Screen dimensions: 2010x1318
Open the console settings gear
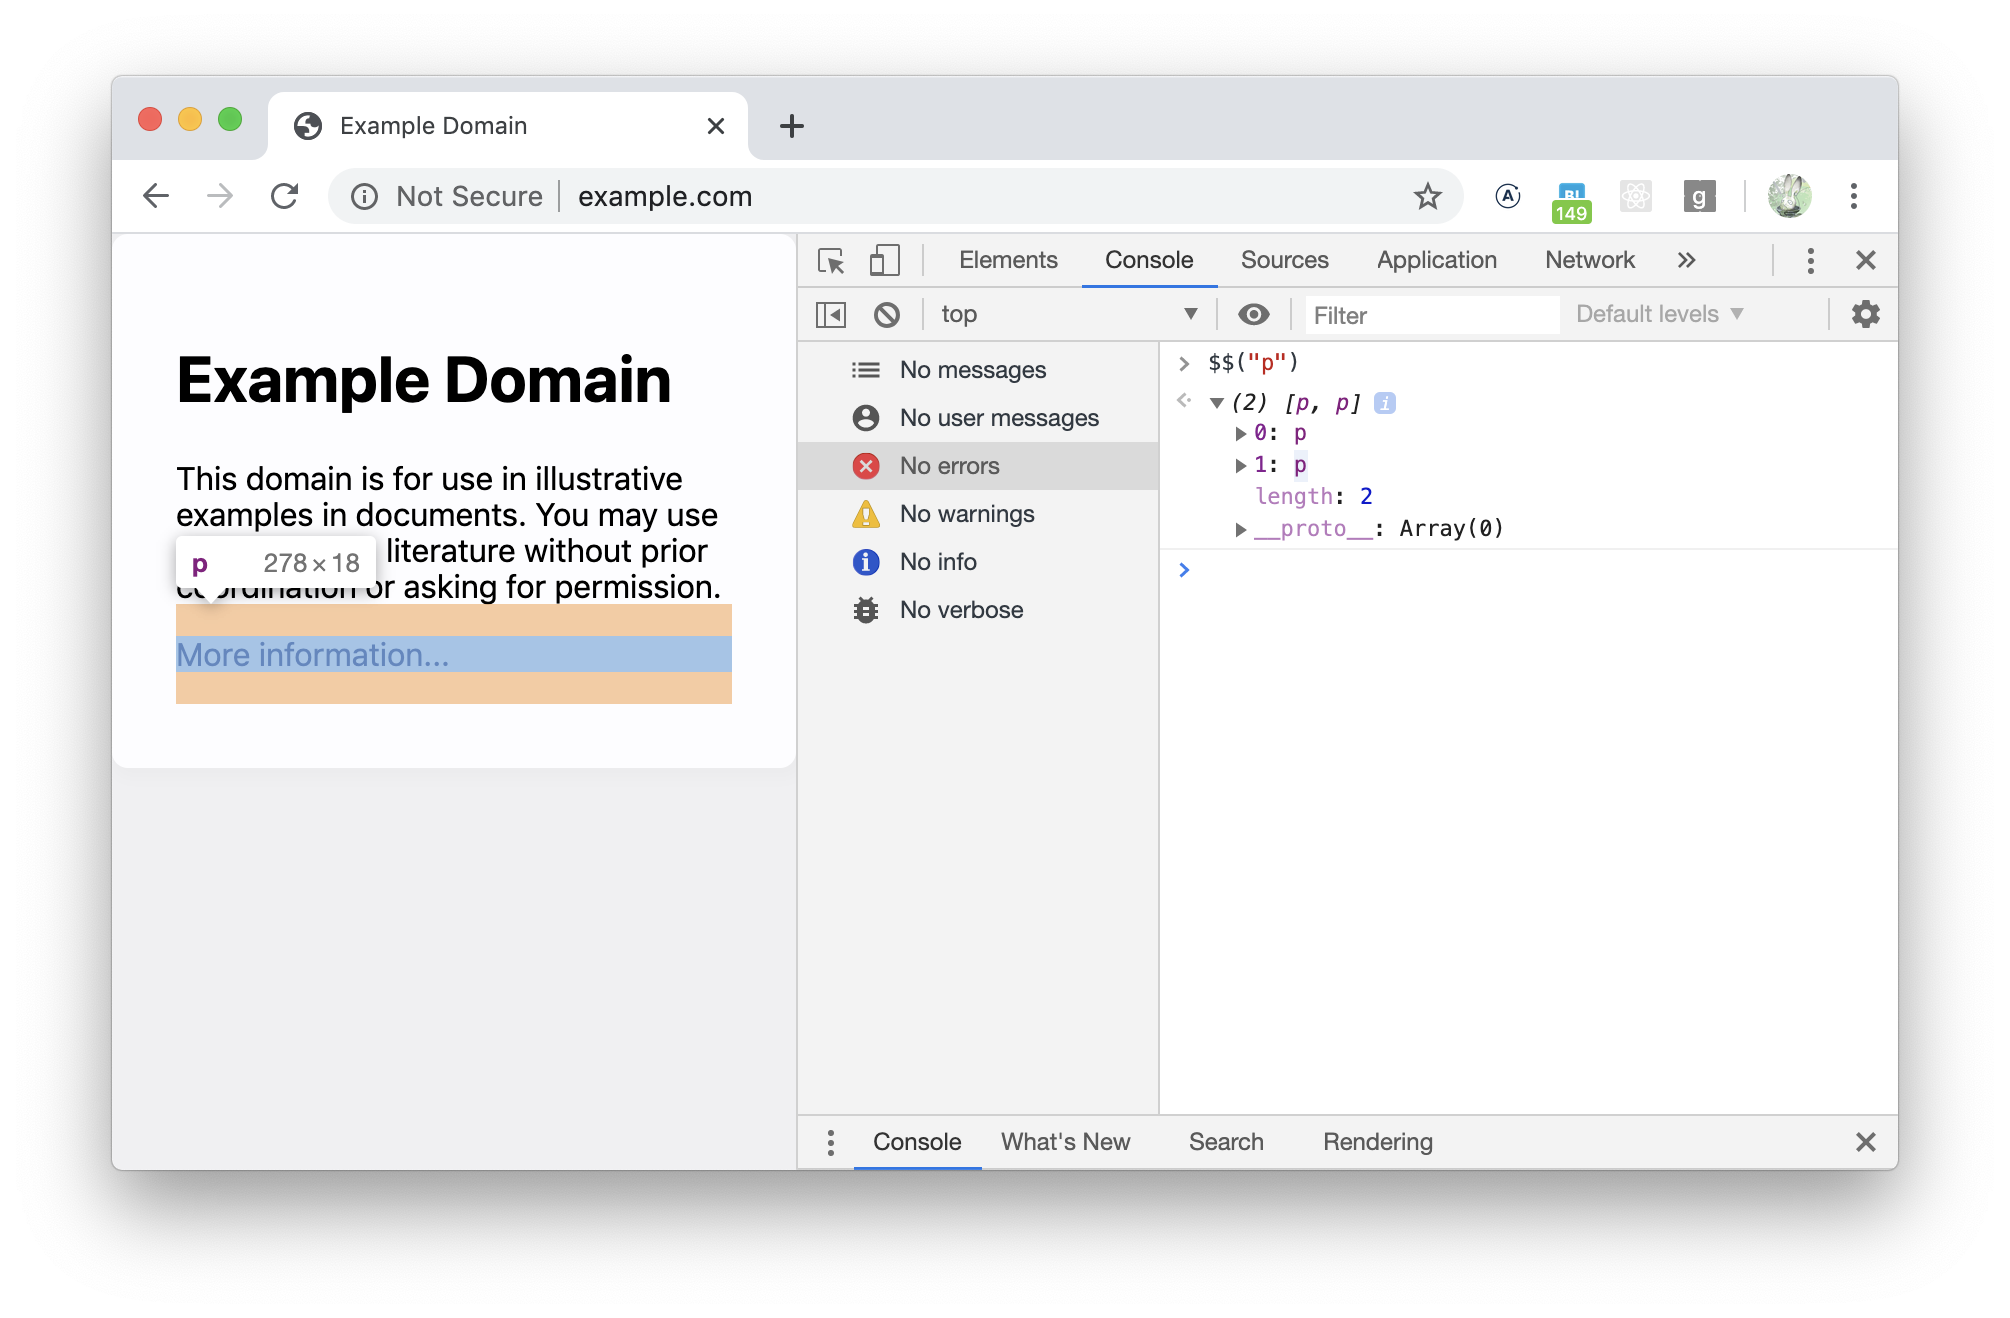1865,315
